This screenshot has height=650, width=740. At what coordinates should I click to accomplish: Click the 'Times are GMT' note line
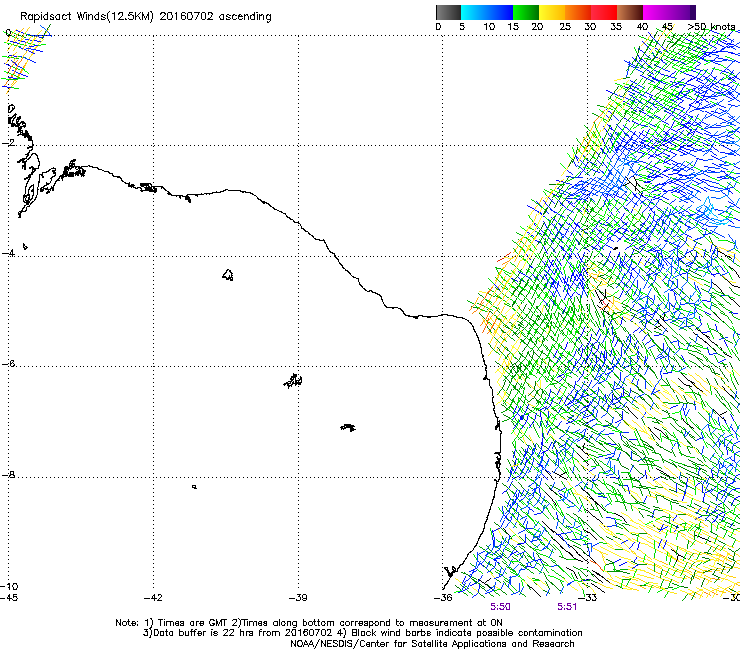[x=193, y=623]
